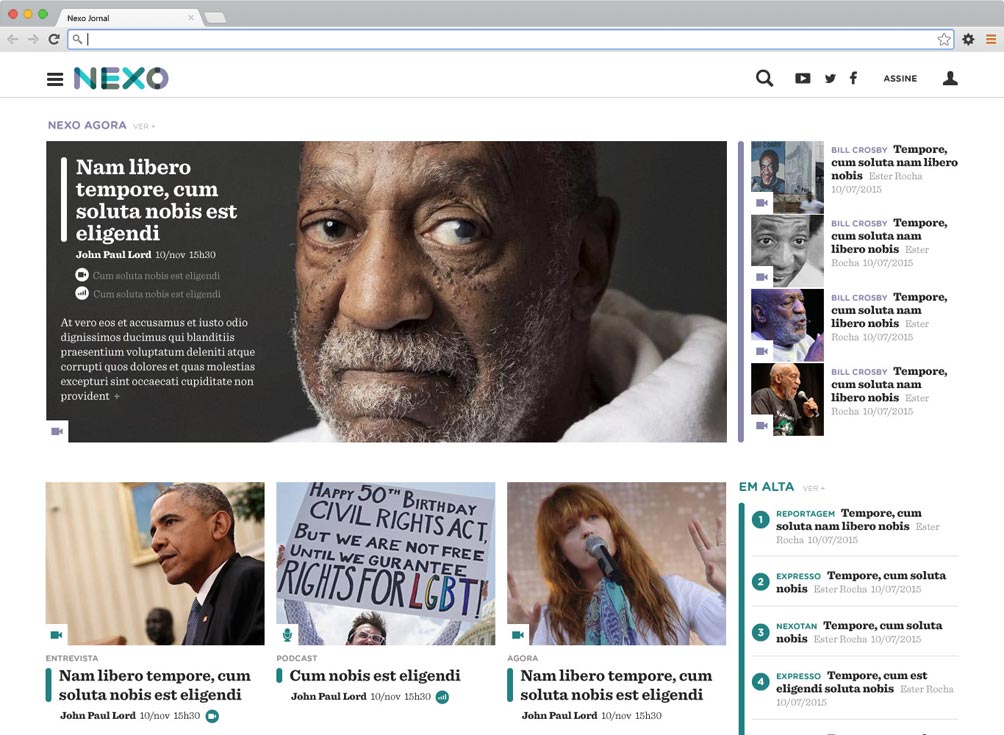
Task: Click the microphone podcast icon on the LGBT sign photo
Action: pos(287,635)
